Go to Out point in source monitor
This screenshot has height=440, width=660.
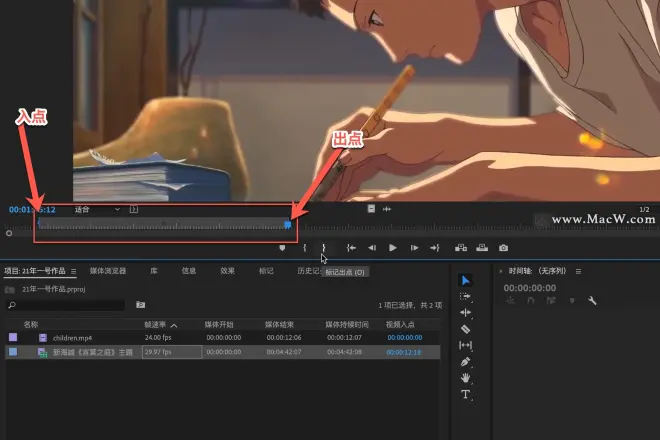coord(435,248)
